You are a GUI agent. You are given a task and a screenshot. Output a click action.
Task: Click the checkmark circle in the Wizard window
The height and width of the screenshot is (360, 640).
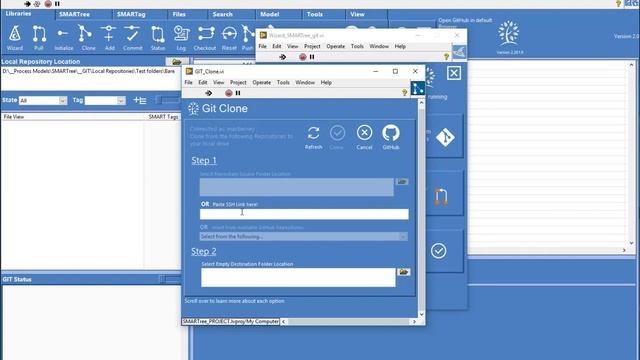(438, 251)
